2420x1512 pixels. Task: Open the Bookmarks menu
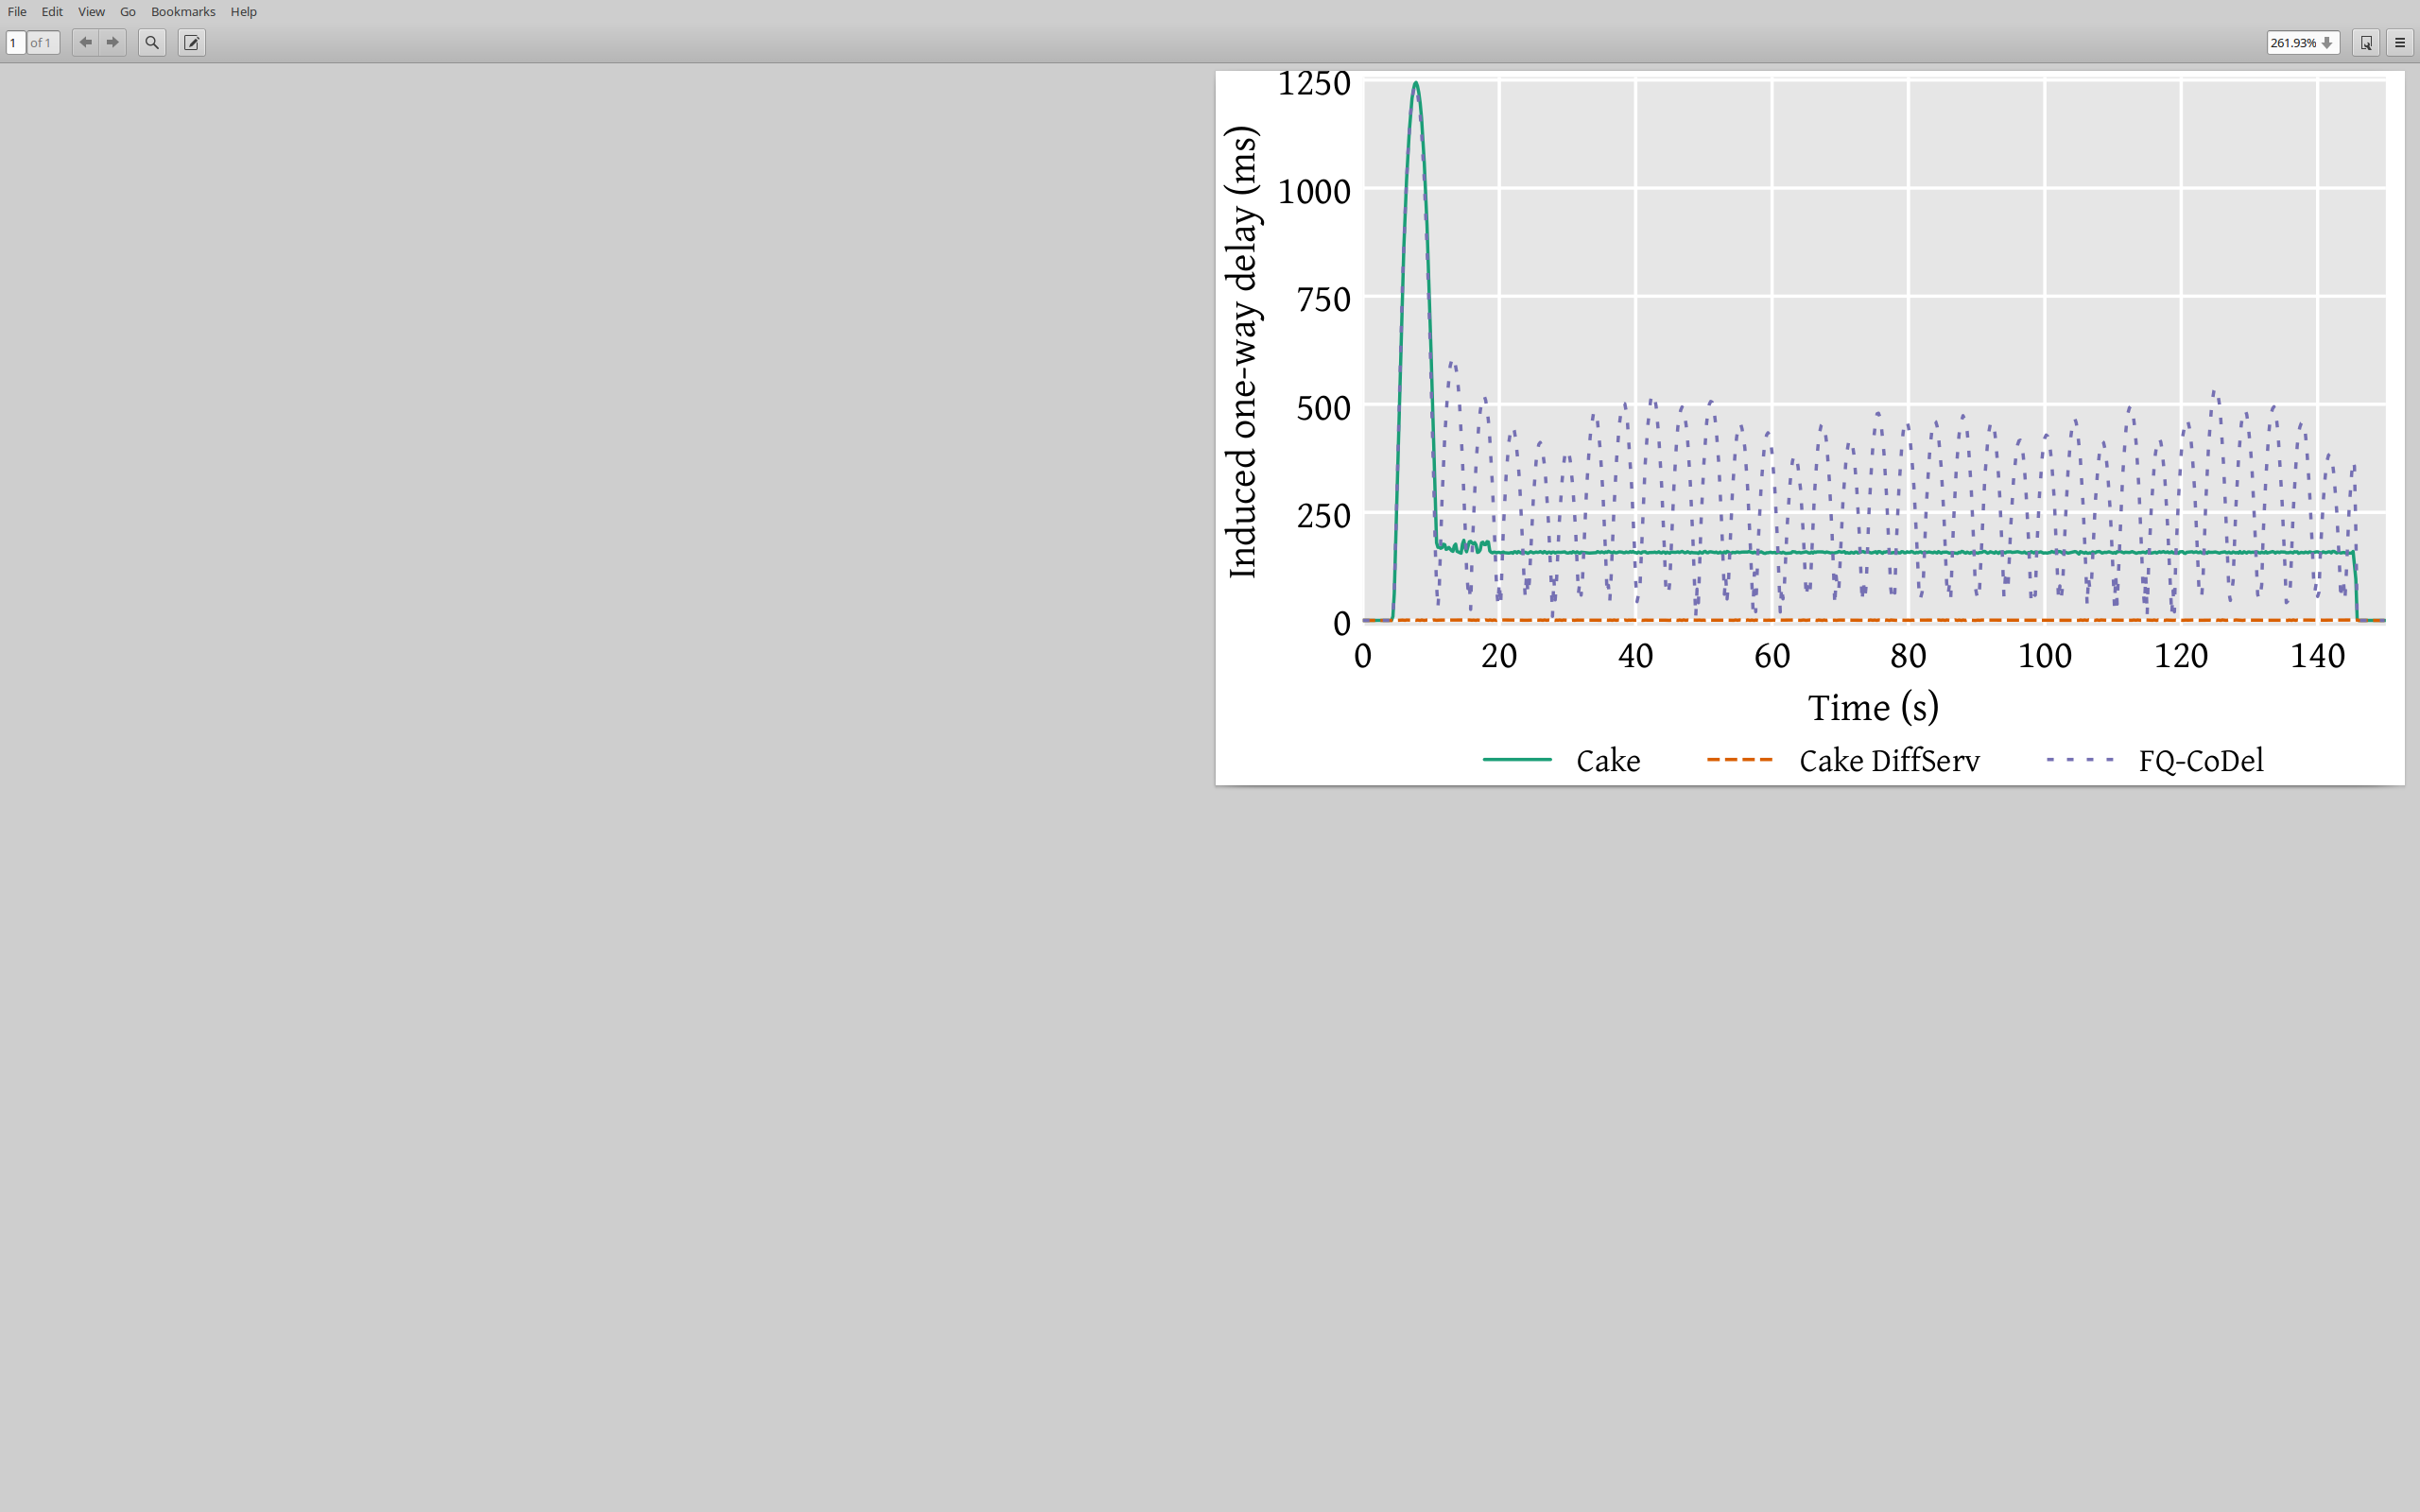click(x=183, y=11)
